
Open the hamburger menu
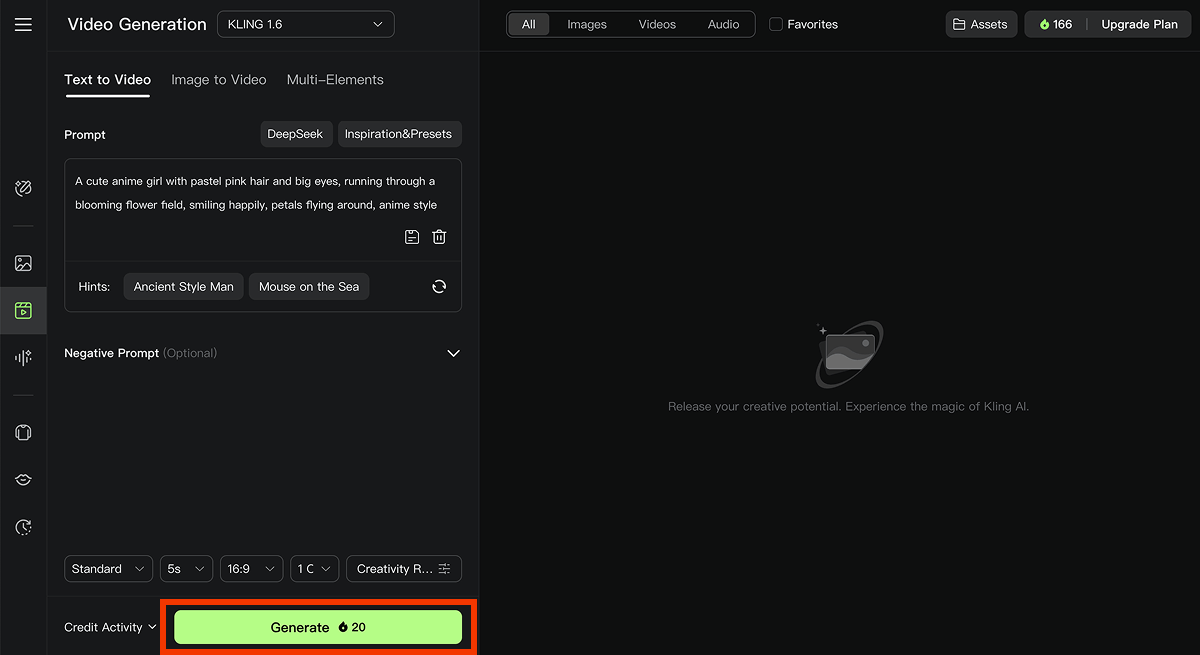[23, 24]
